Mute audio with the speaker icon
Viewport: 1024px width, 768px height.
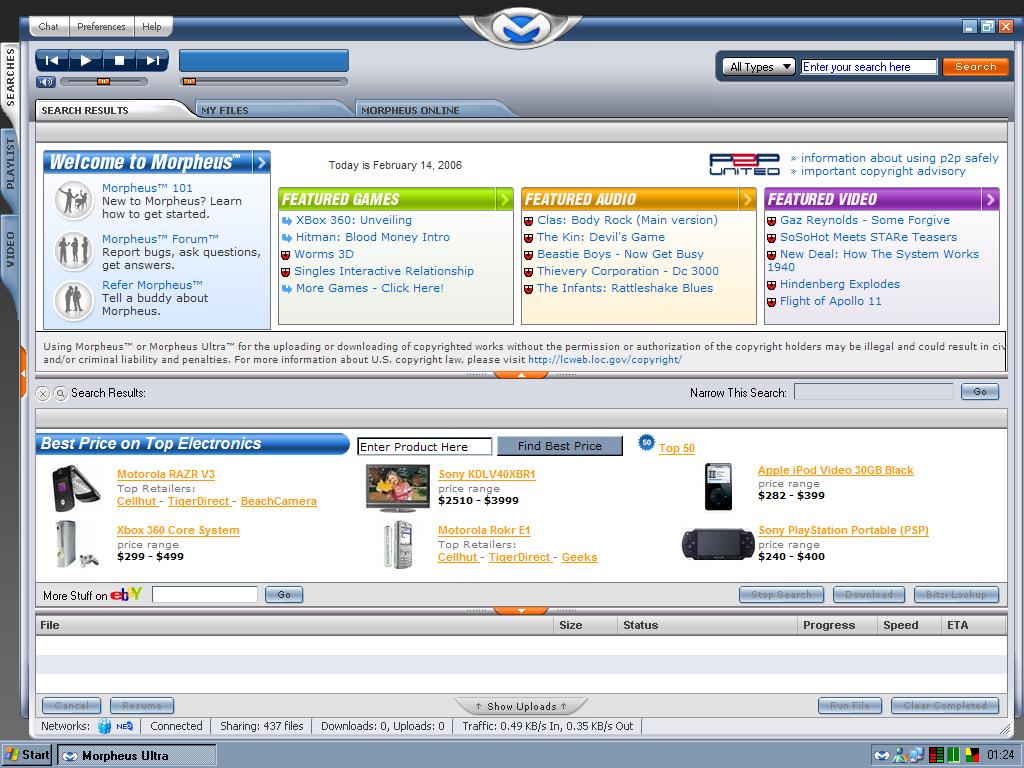[x=46, y=82]
